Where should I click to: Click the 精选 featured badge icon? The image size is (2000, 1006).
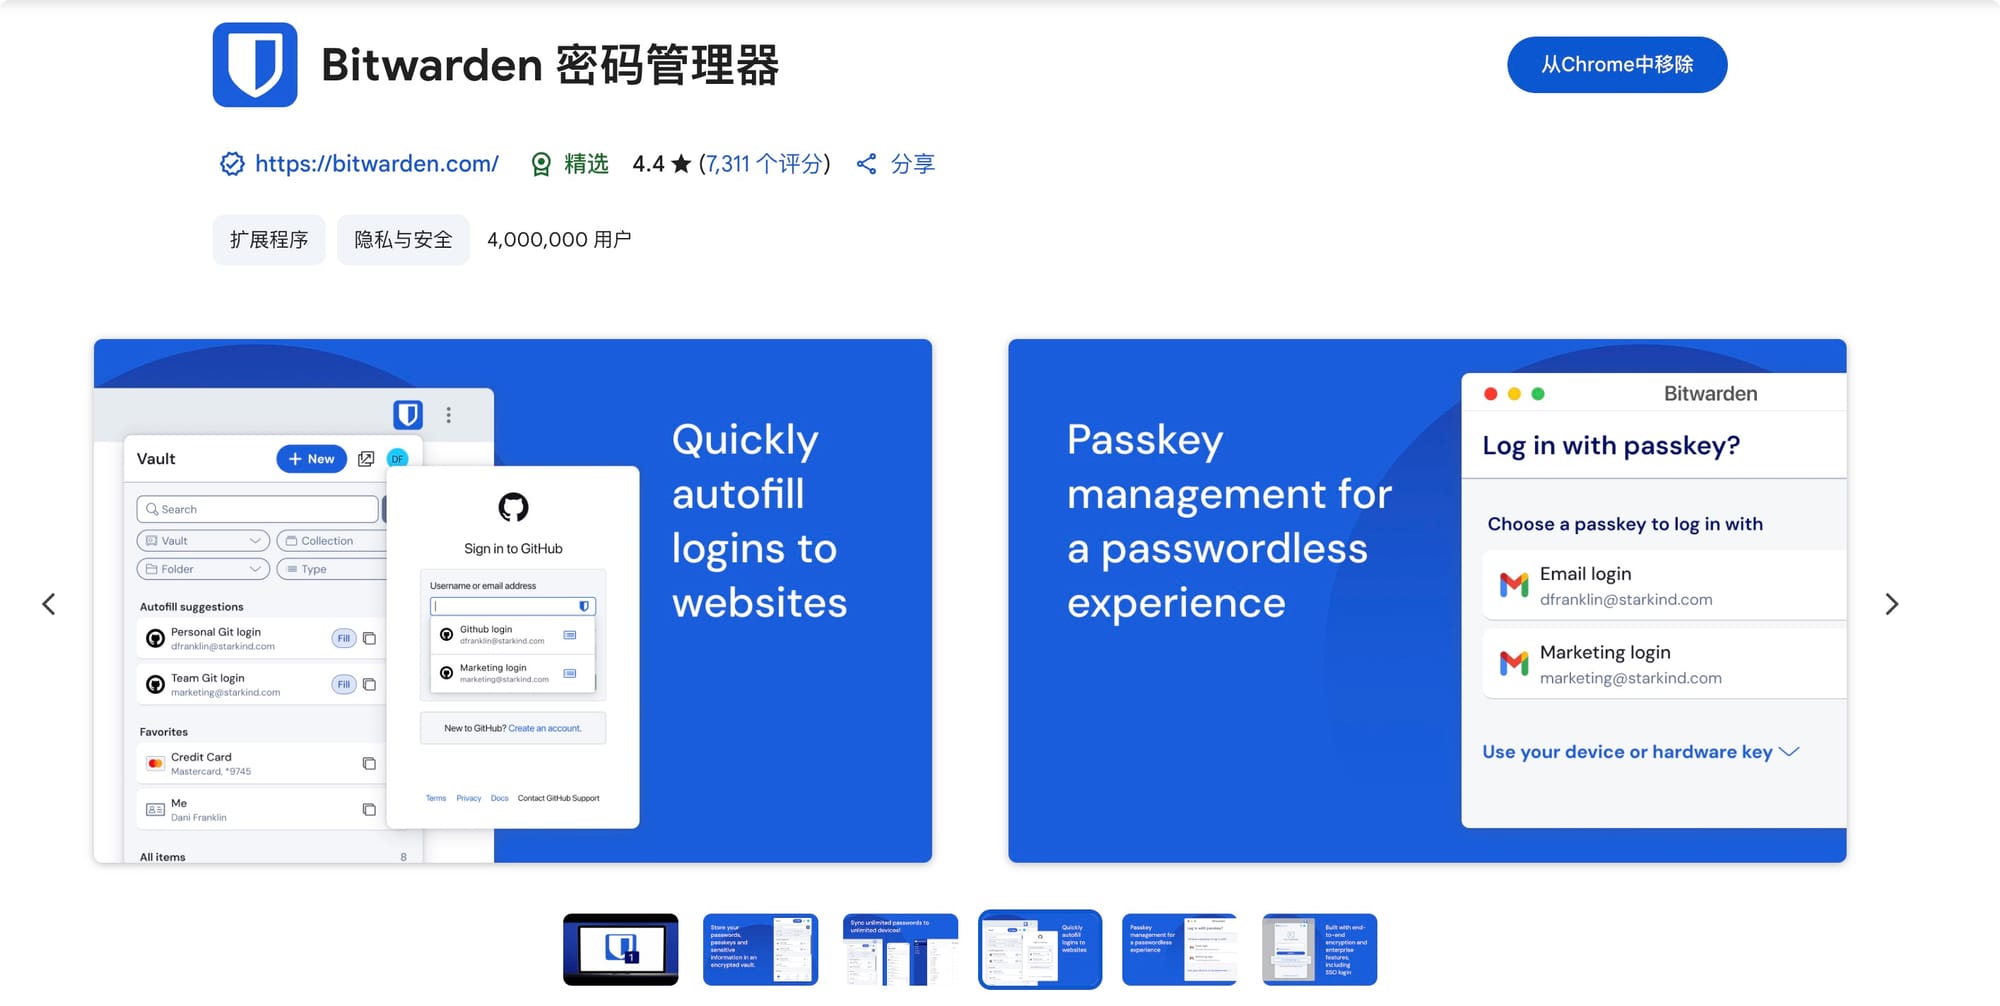(541, 163)
